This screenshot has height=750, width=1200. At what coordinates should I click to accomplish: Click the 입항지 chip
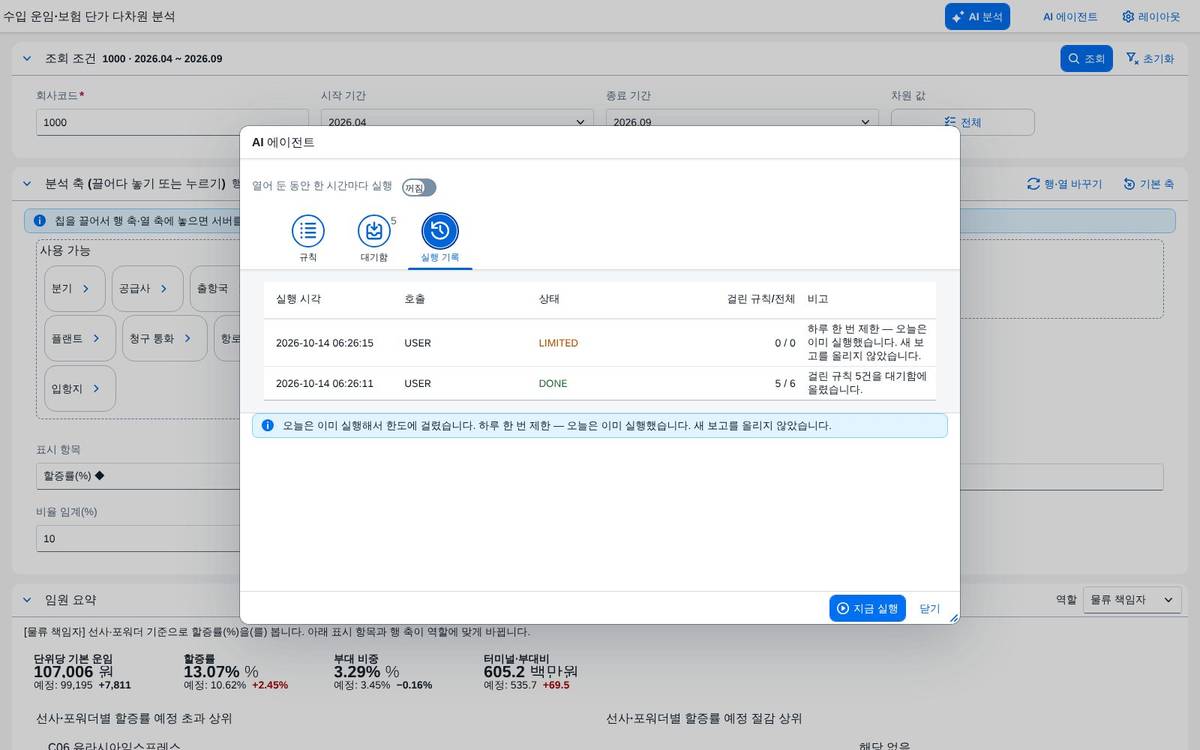[80, 388]
